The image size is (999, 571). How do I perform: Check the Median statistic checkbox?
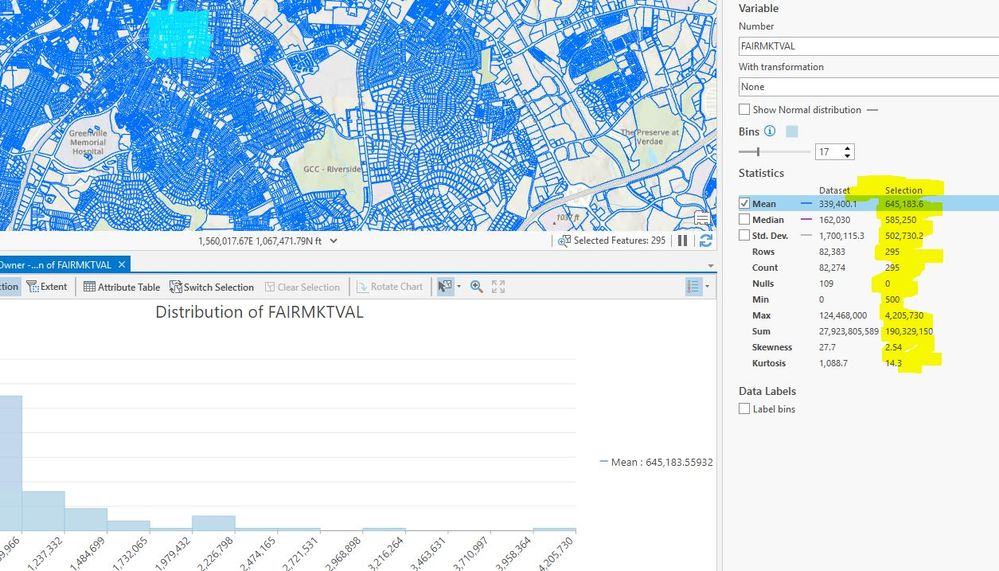pyautogui.click(x=744, y=220)
